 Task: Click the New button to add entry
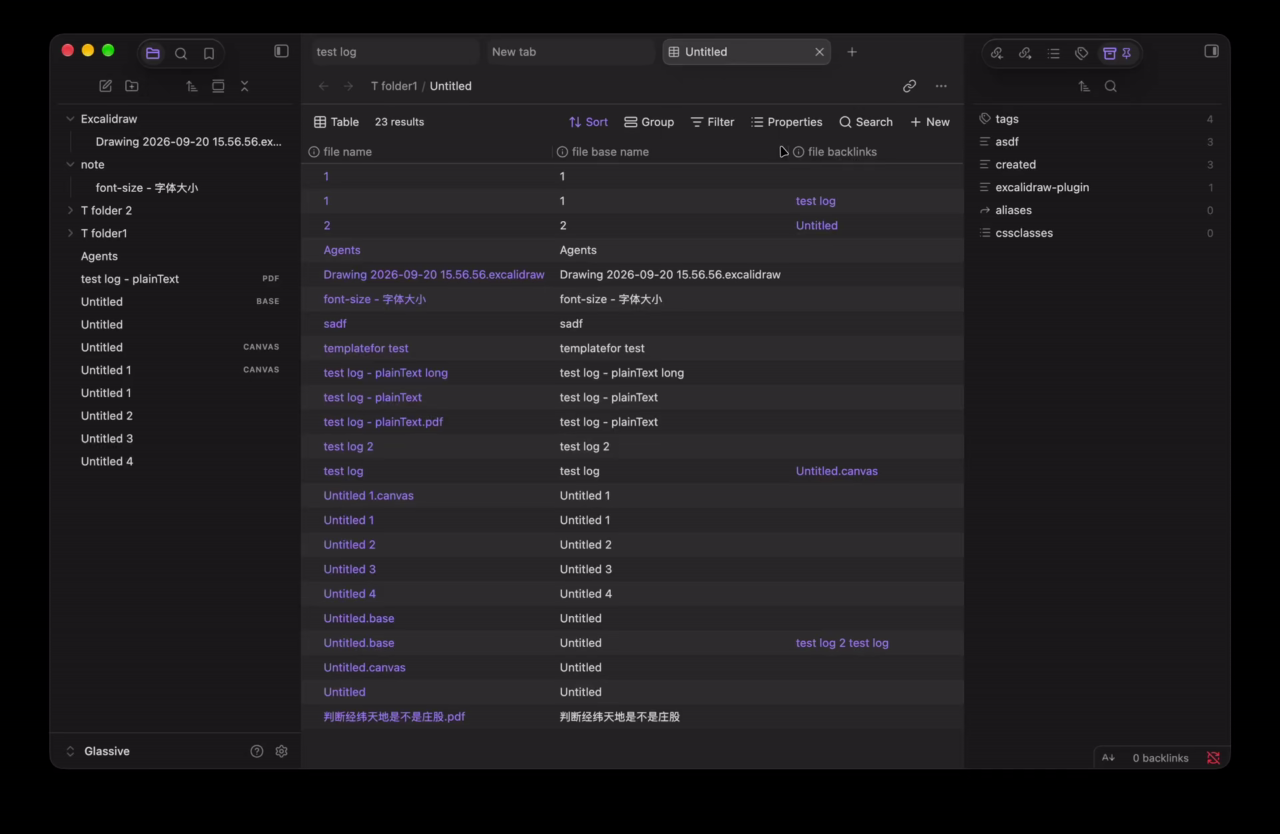click(930, 122)
